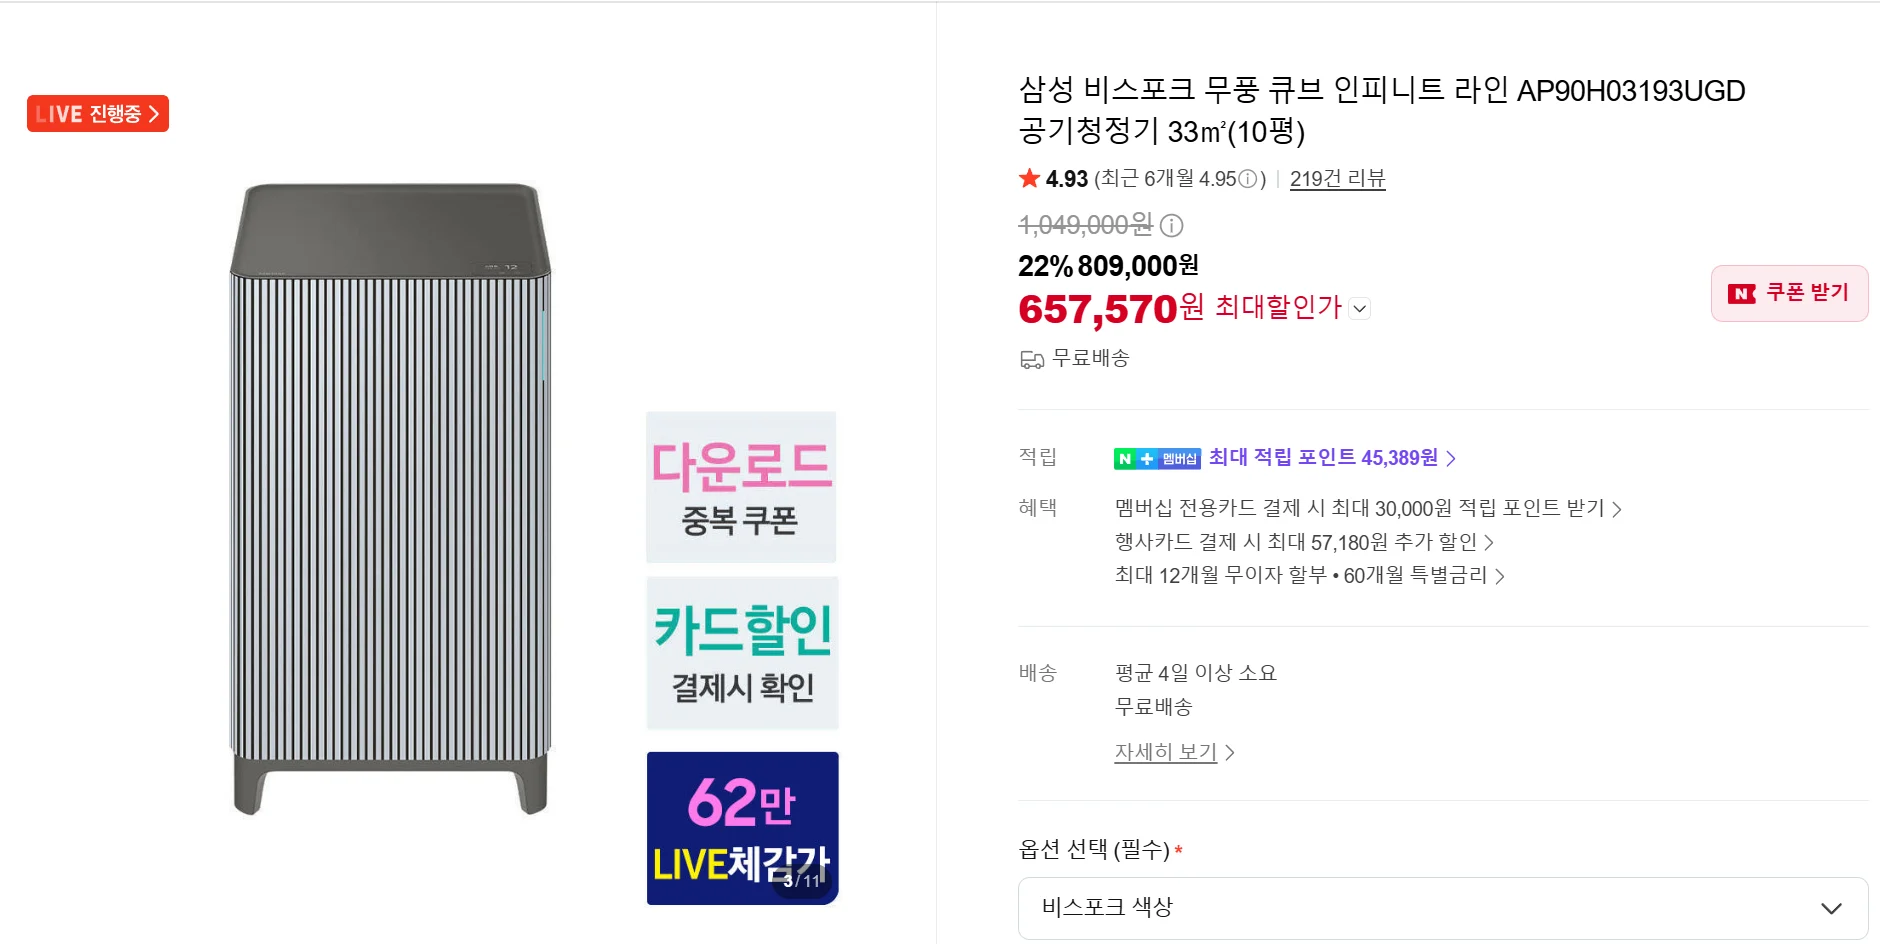The width and height of the screenshot is (1880, 944).
Task: Open the LIVE 진행중 badge
Action: tap(98, 113)
